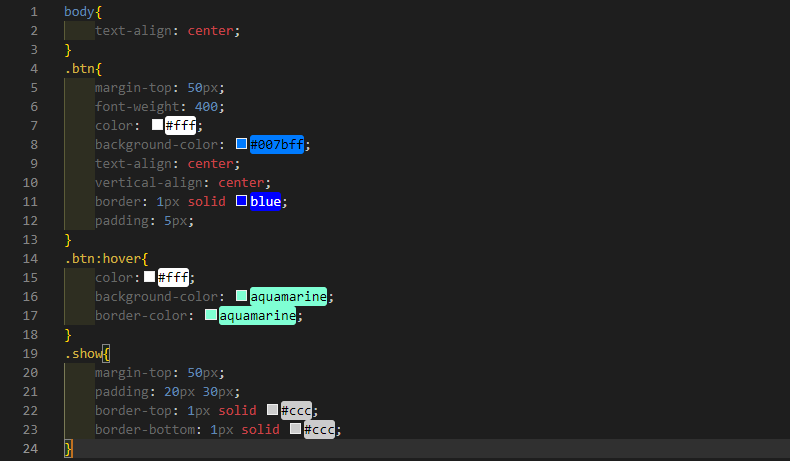The height and width of the screenshot is (461, 790).
Task: Click the 'text-align' property on line 9
Action: tap(133, 164)
